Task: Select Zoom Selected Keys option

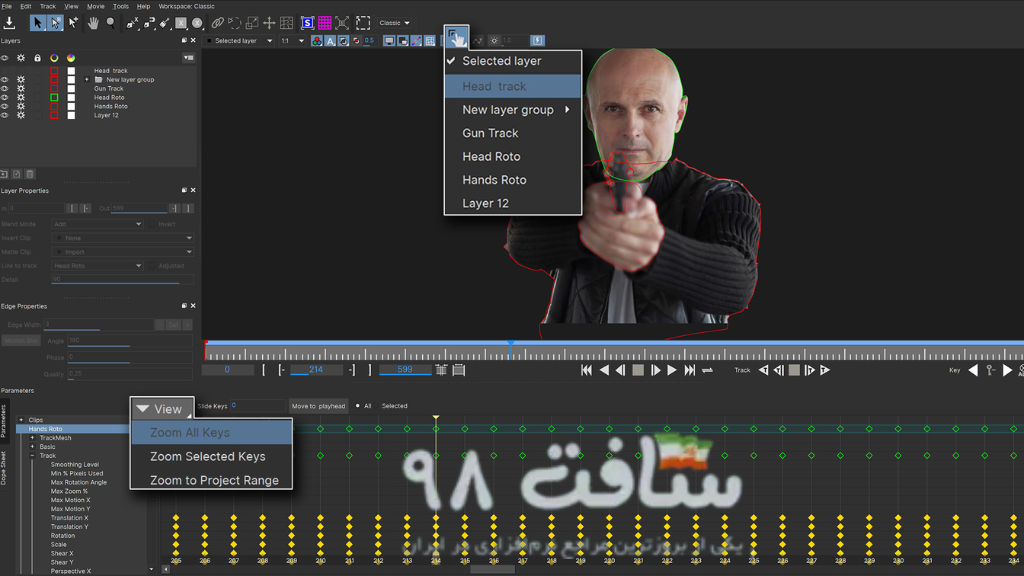Action: click(x=212, y=456)
